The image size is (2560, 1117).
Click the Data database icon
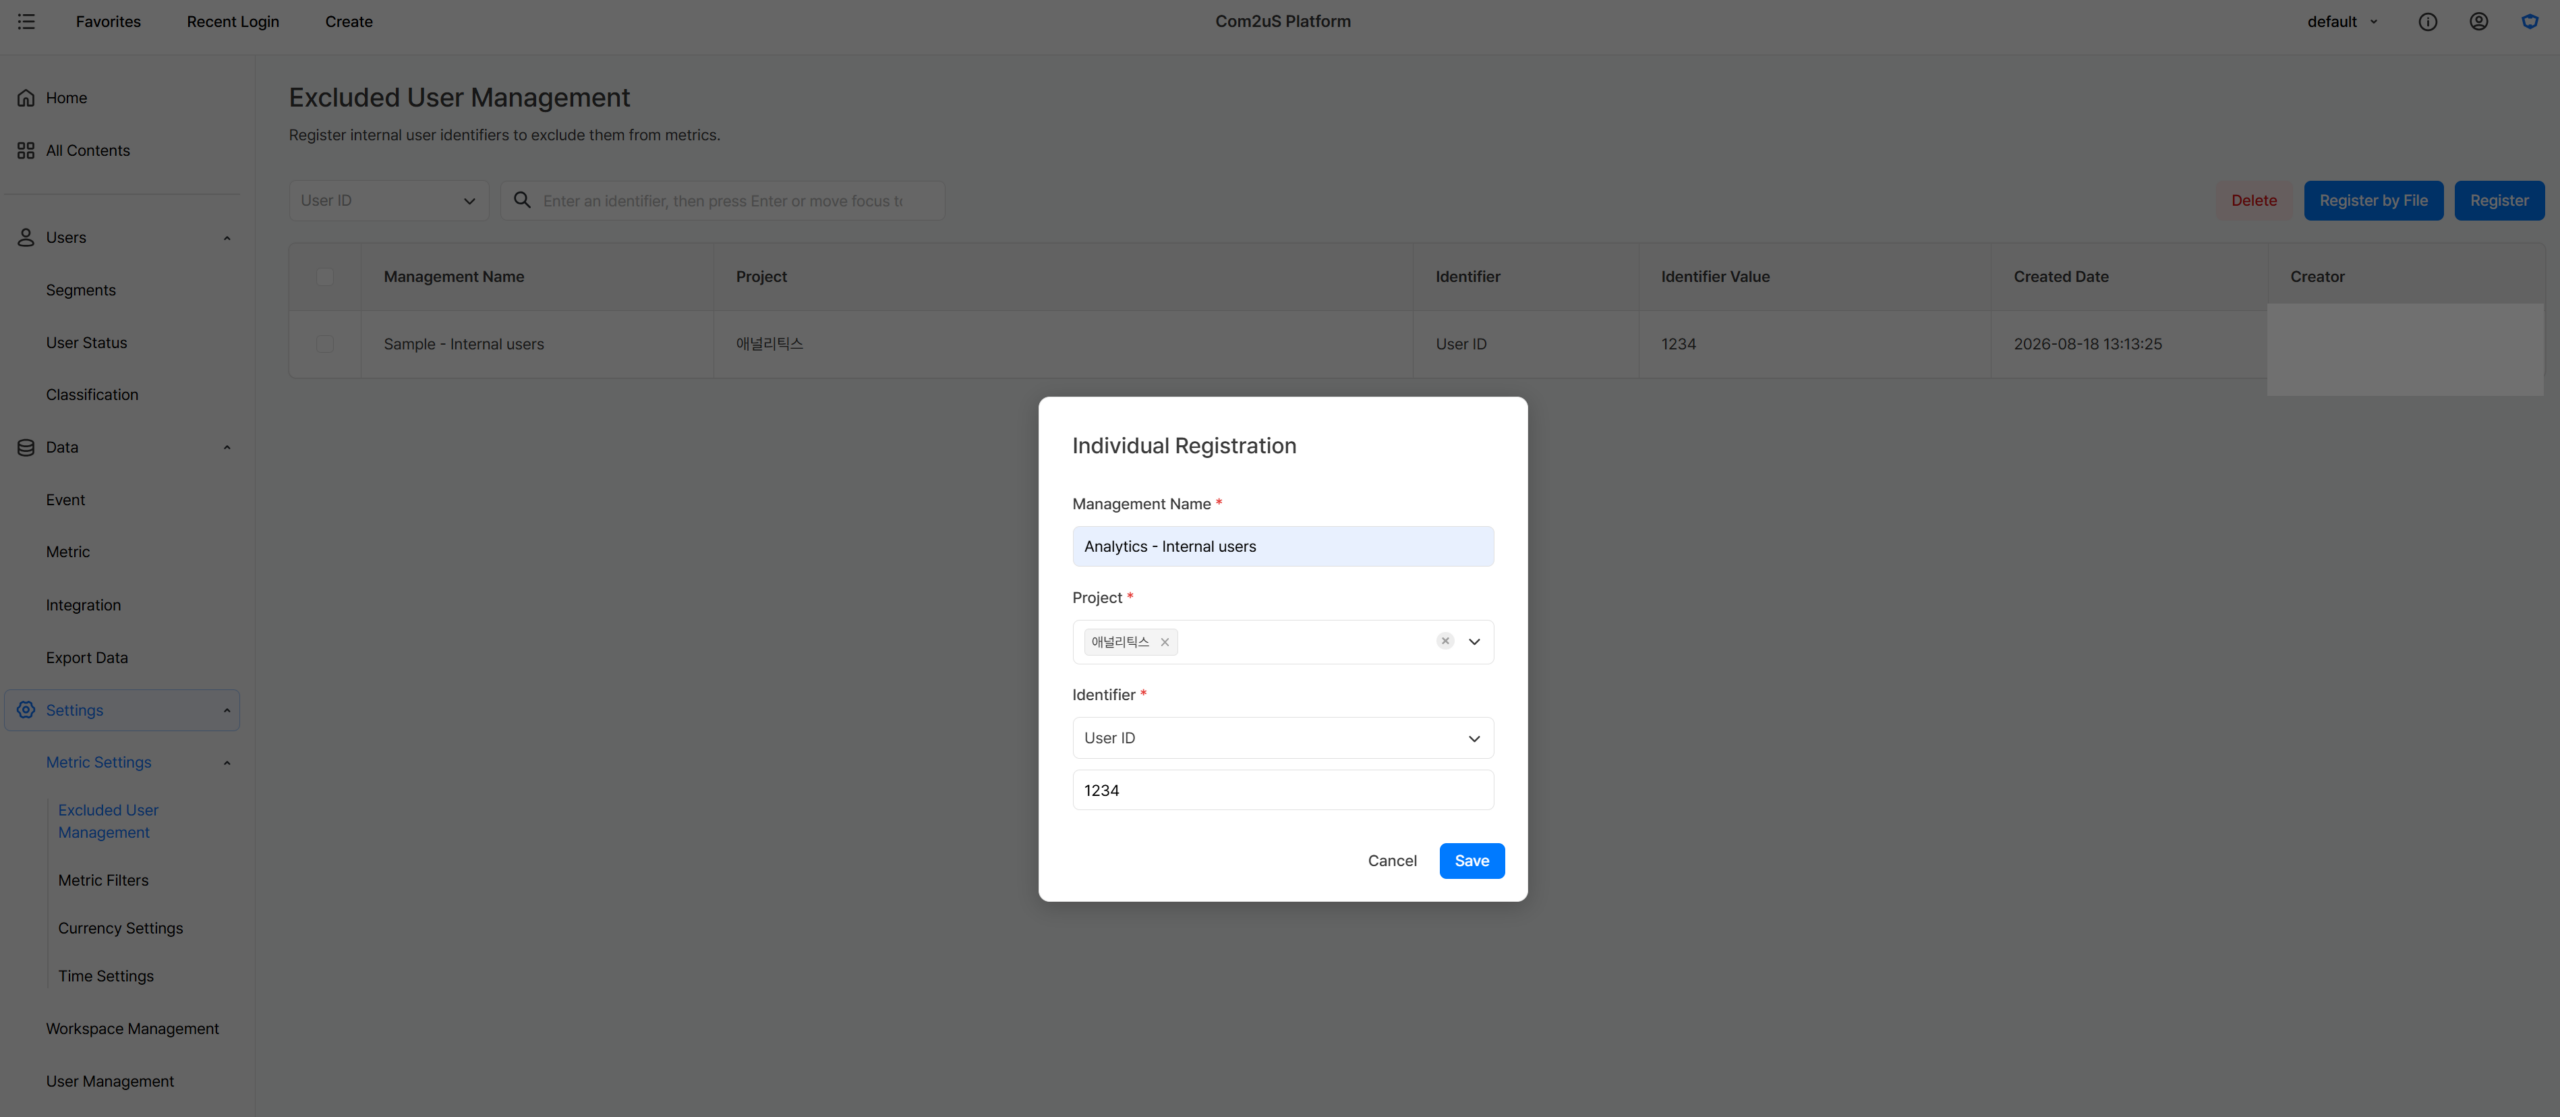pyautogui.click(x=26, y=447)
